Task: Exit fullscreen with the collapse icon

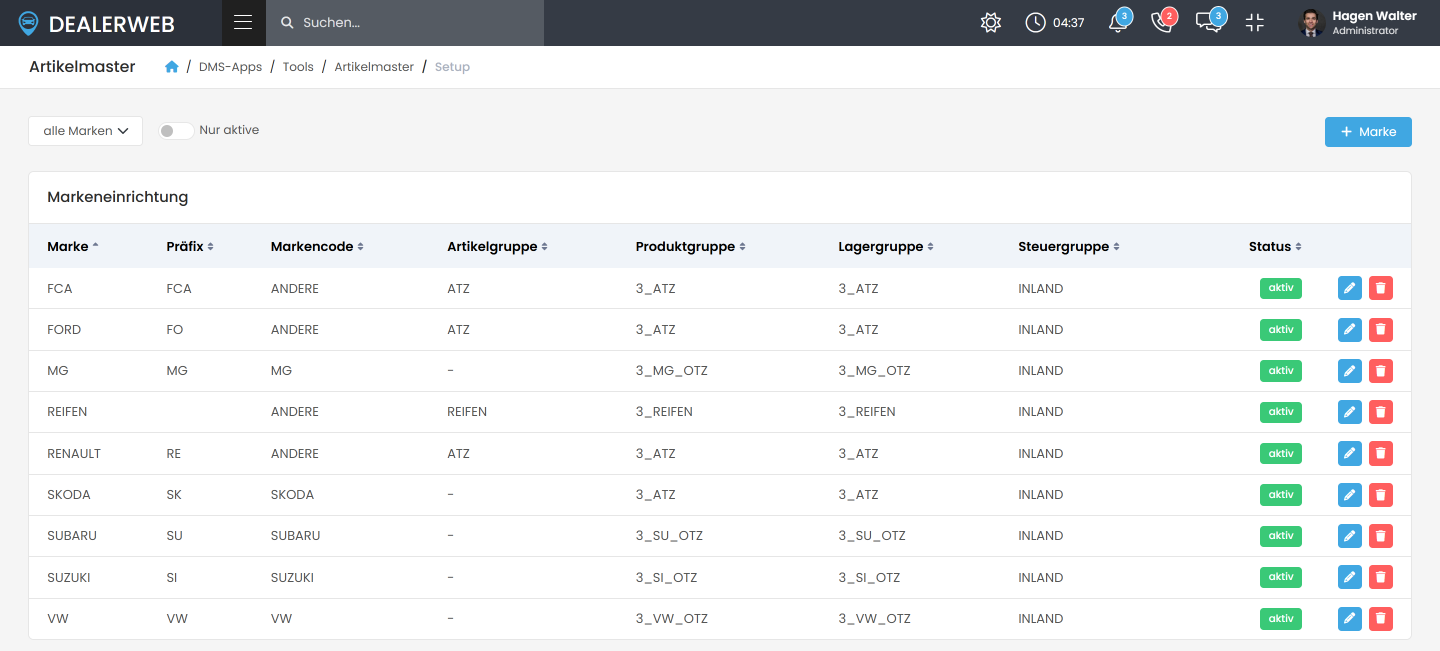Action: tap(1255, 23)
